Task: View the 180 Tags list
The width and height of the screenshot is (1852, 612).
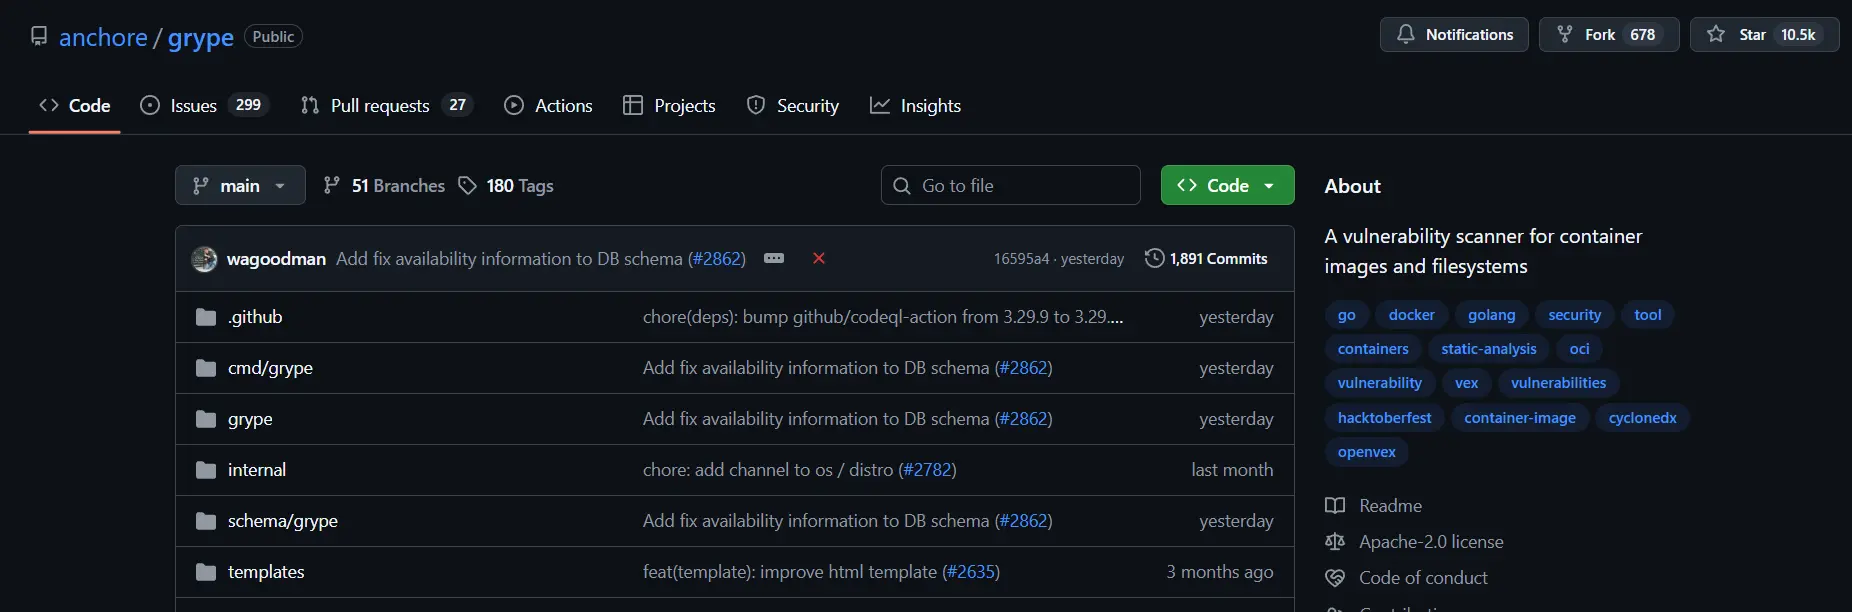Action: tap(506, 185)
